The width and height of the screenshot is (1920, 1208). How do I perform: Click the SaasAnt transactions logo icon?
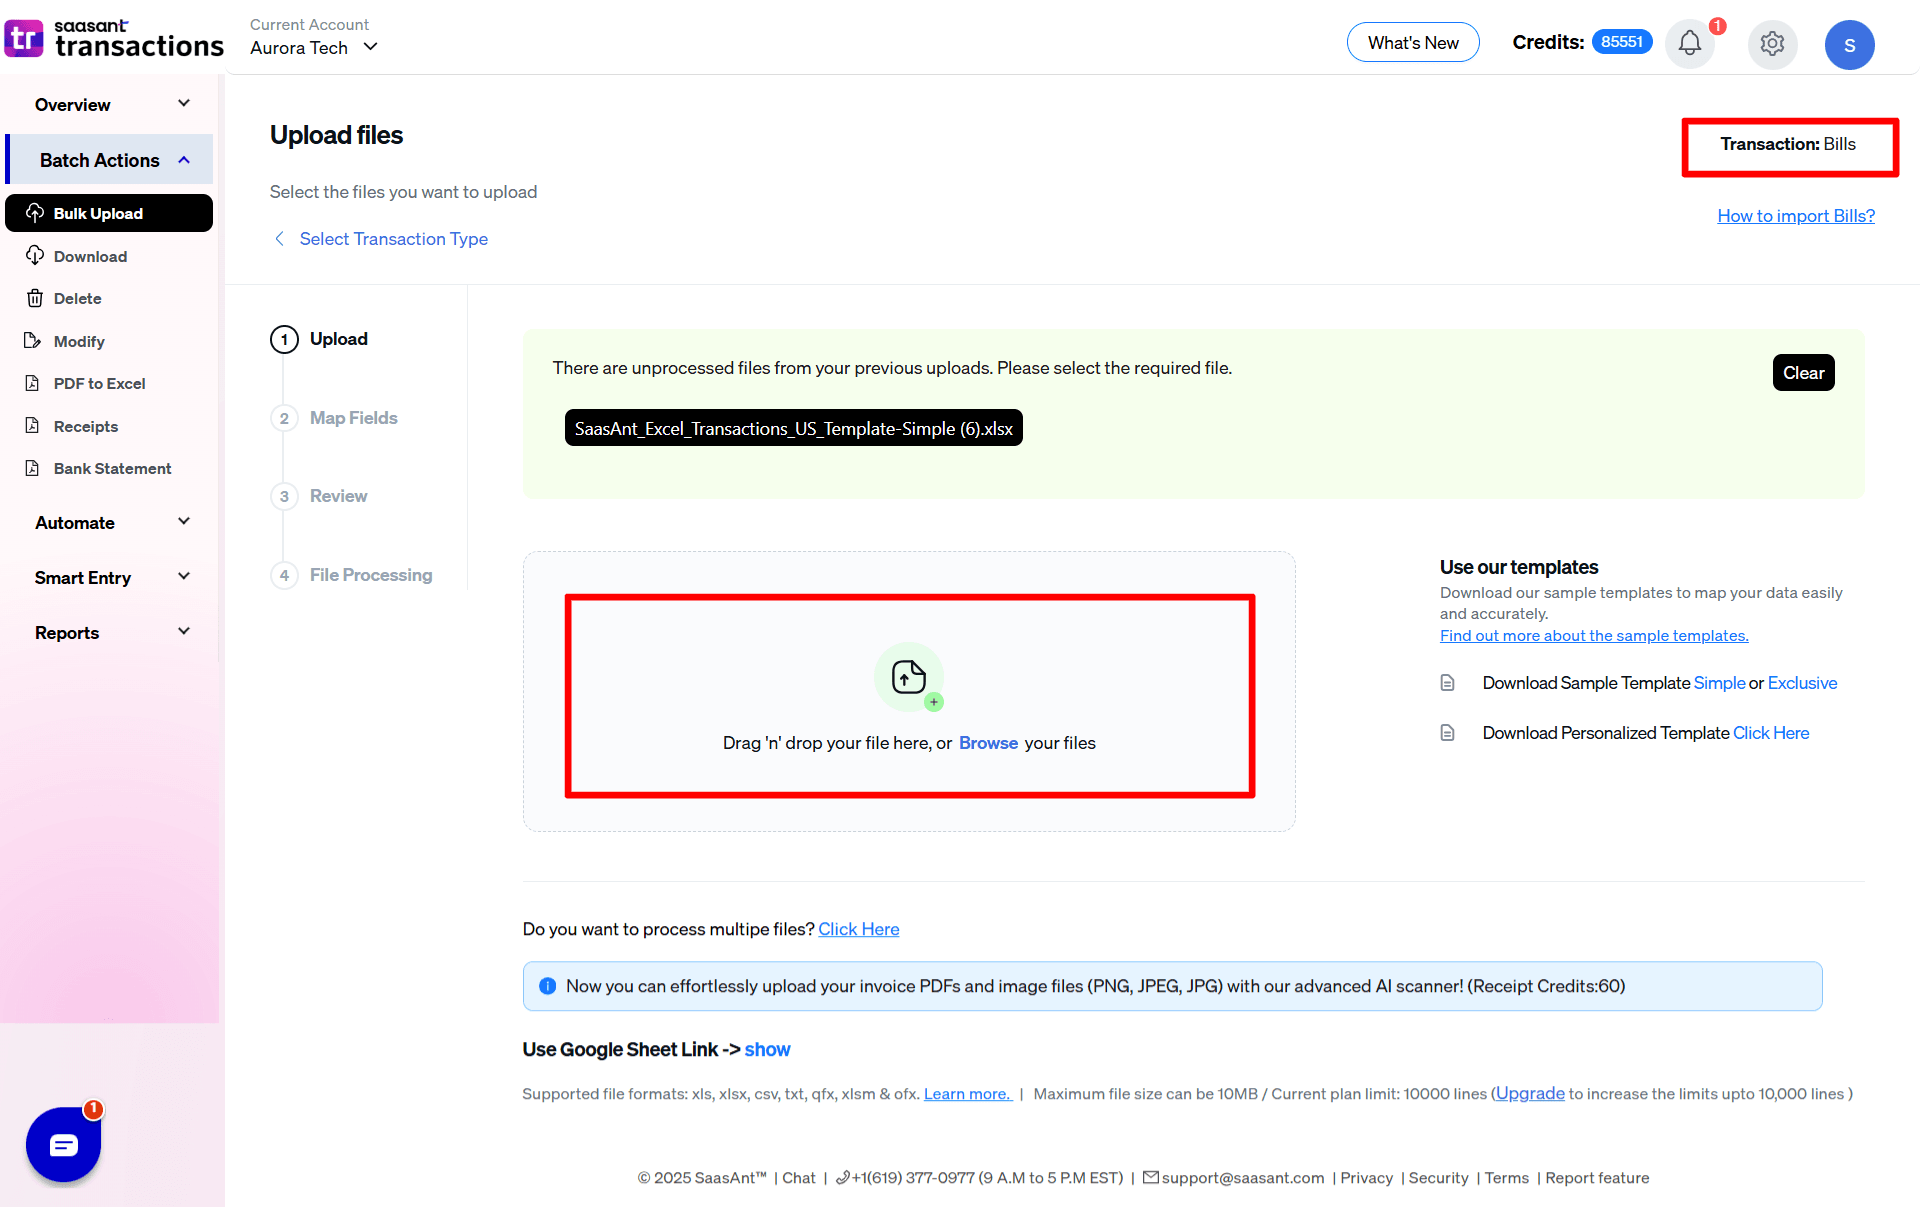pos(24,38)
